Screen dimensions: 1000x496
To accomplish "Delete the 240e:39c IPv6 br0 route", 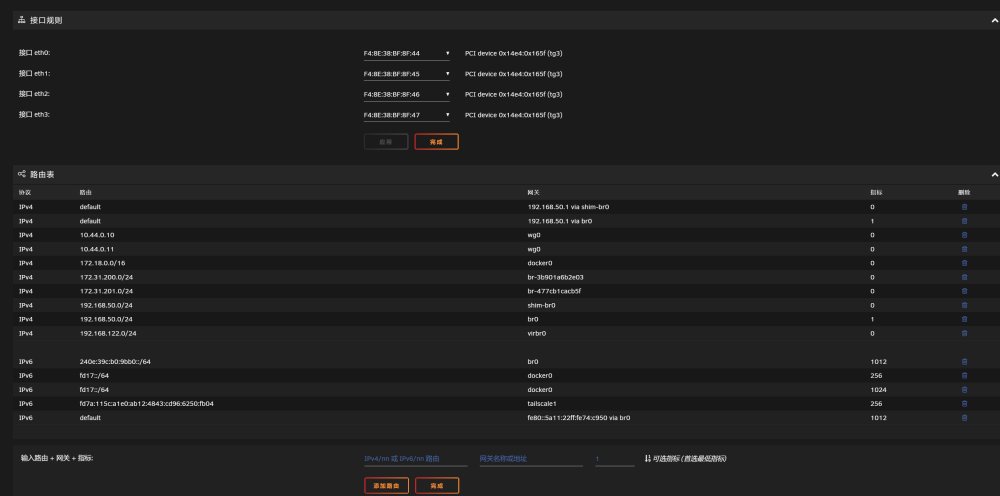I will pos(964,361).
